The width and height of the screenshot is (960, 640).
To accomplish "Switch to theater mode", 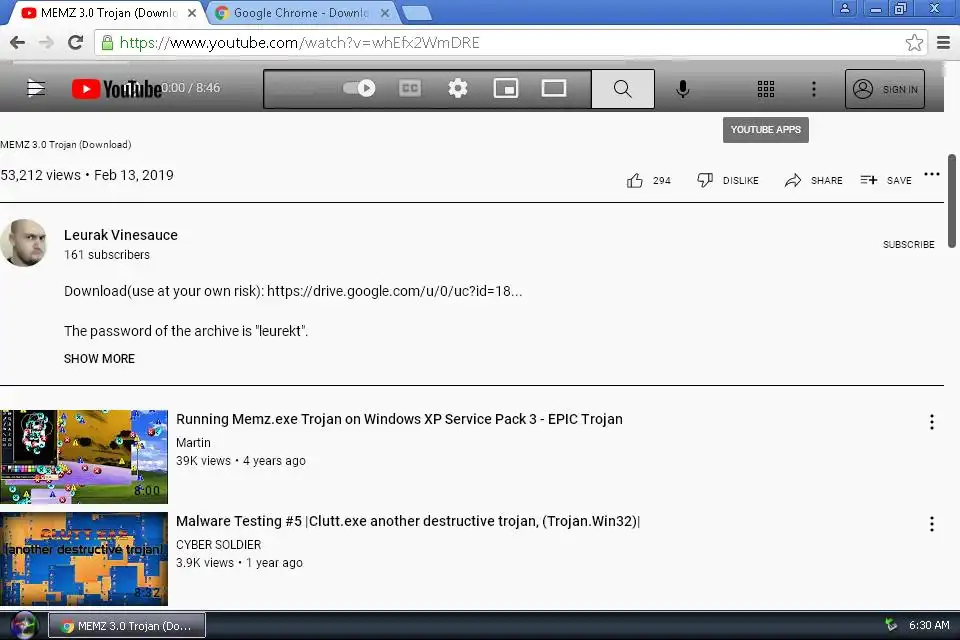I will coord(553,88).
